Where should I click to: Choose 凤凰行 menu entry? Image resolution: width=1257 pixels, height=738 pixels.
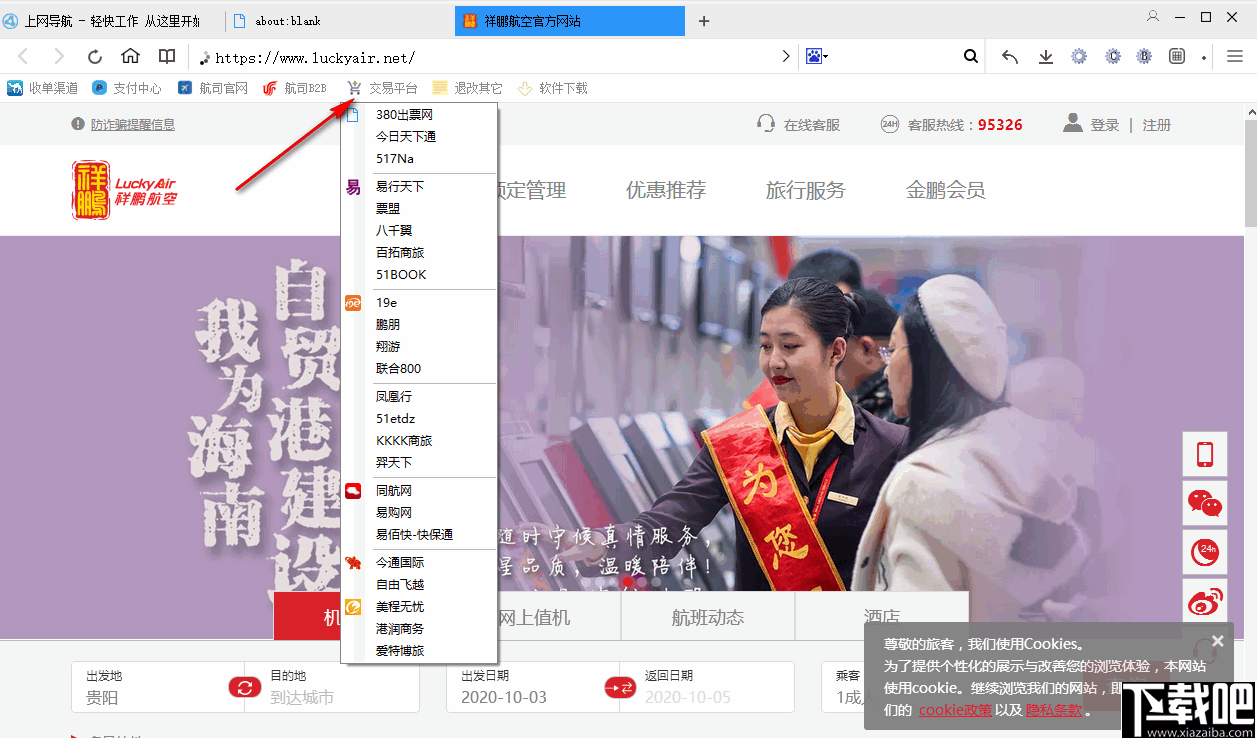[x=419, y=397]
